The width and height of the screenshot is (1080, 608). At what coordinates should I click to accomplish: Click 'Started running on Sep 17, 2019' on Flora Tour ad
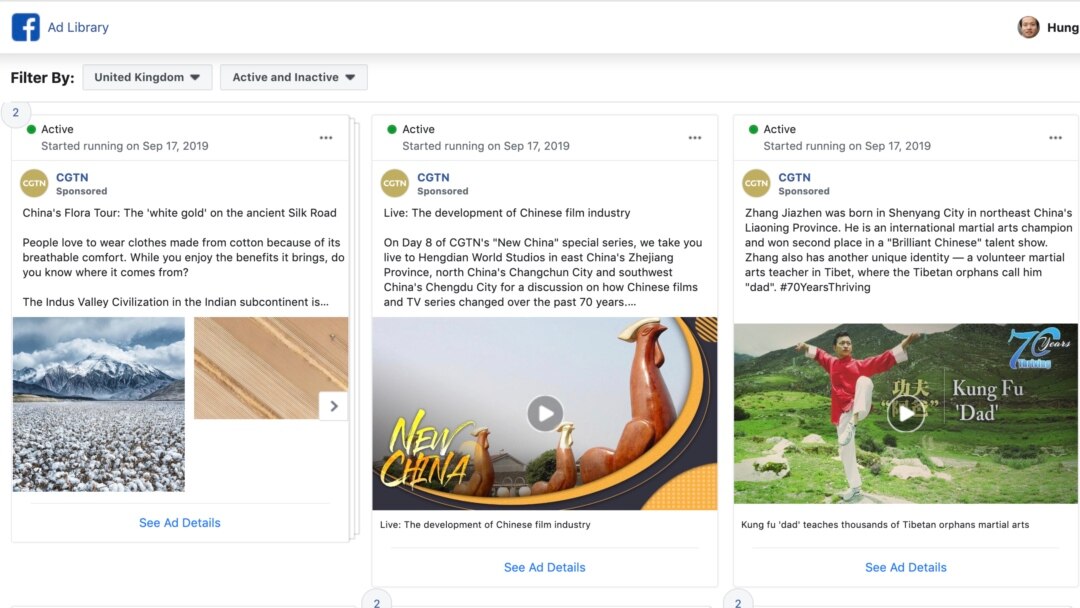click(125, 146)
